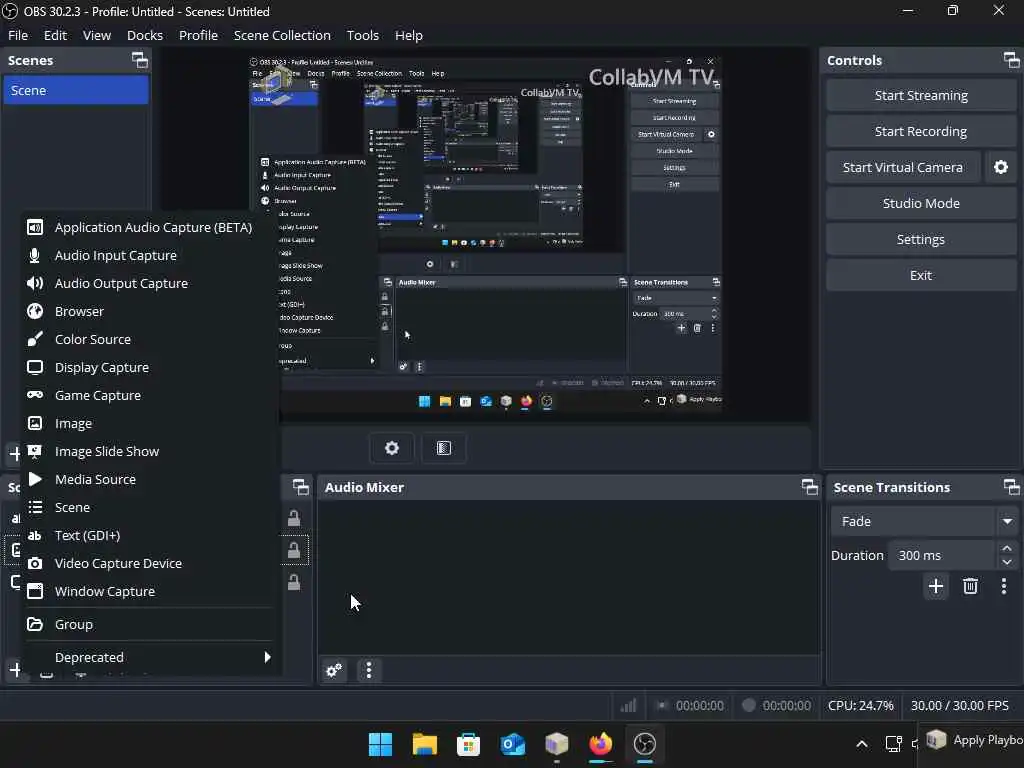Pop out the Controls dock
The width and height of the screenshot is (1024, 768).
click(1011, 61)
